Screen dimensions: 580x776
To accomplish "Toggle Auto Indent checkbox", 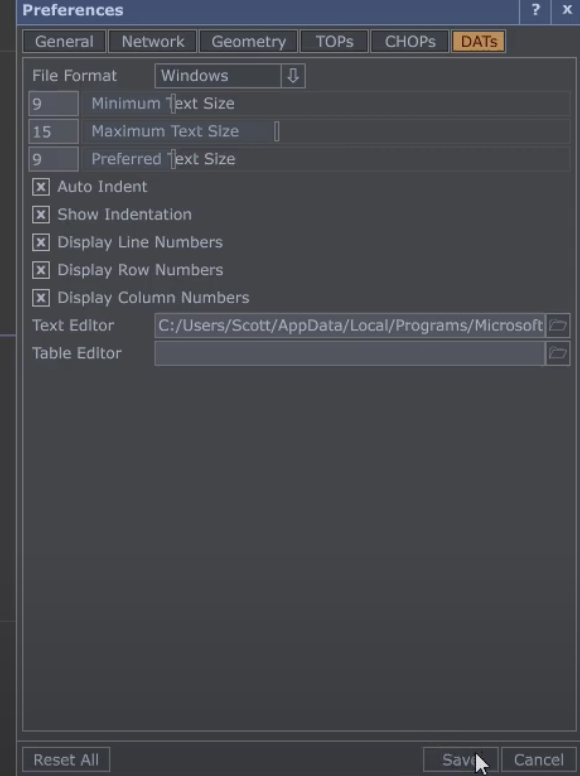I will point(41,187).
